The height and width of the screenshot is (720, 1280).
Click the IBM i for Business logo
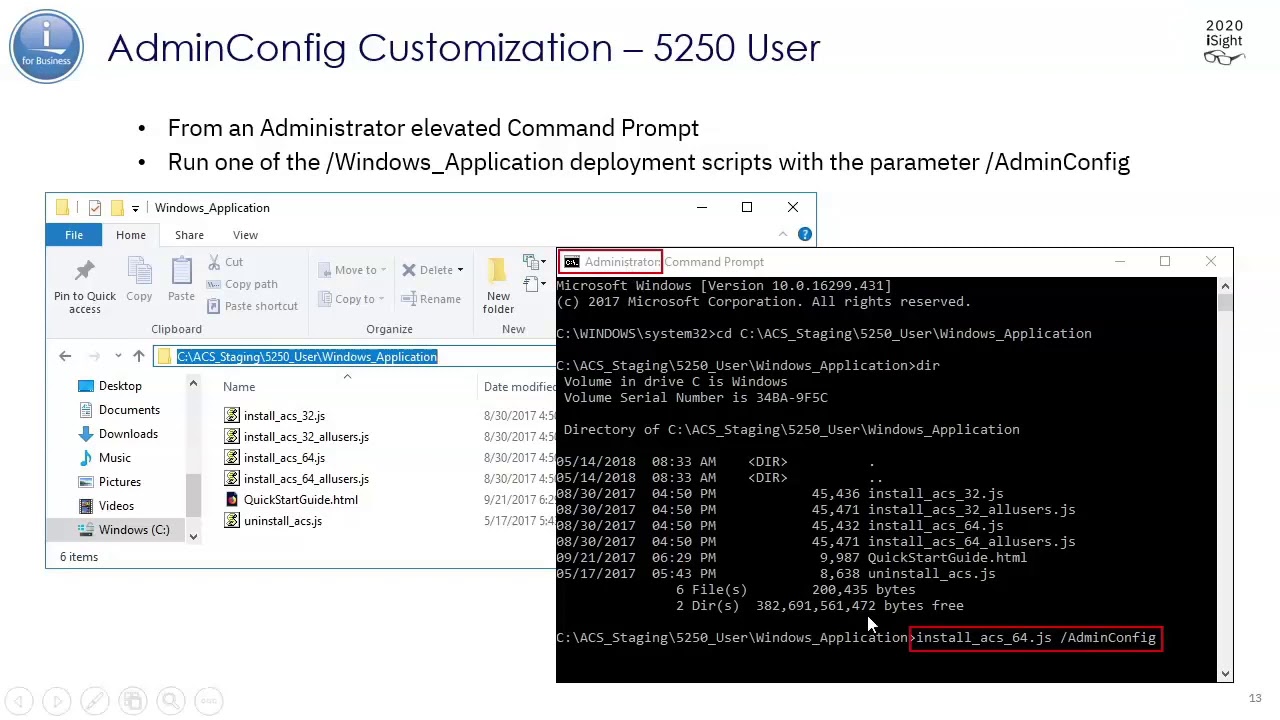[x=47, y=47]
